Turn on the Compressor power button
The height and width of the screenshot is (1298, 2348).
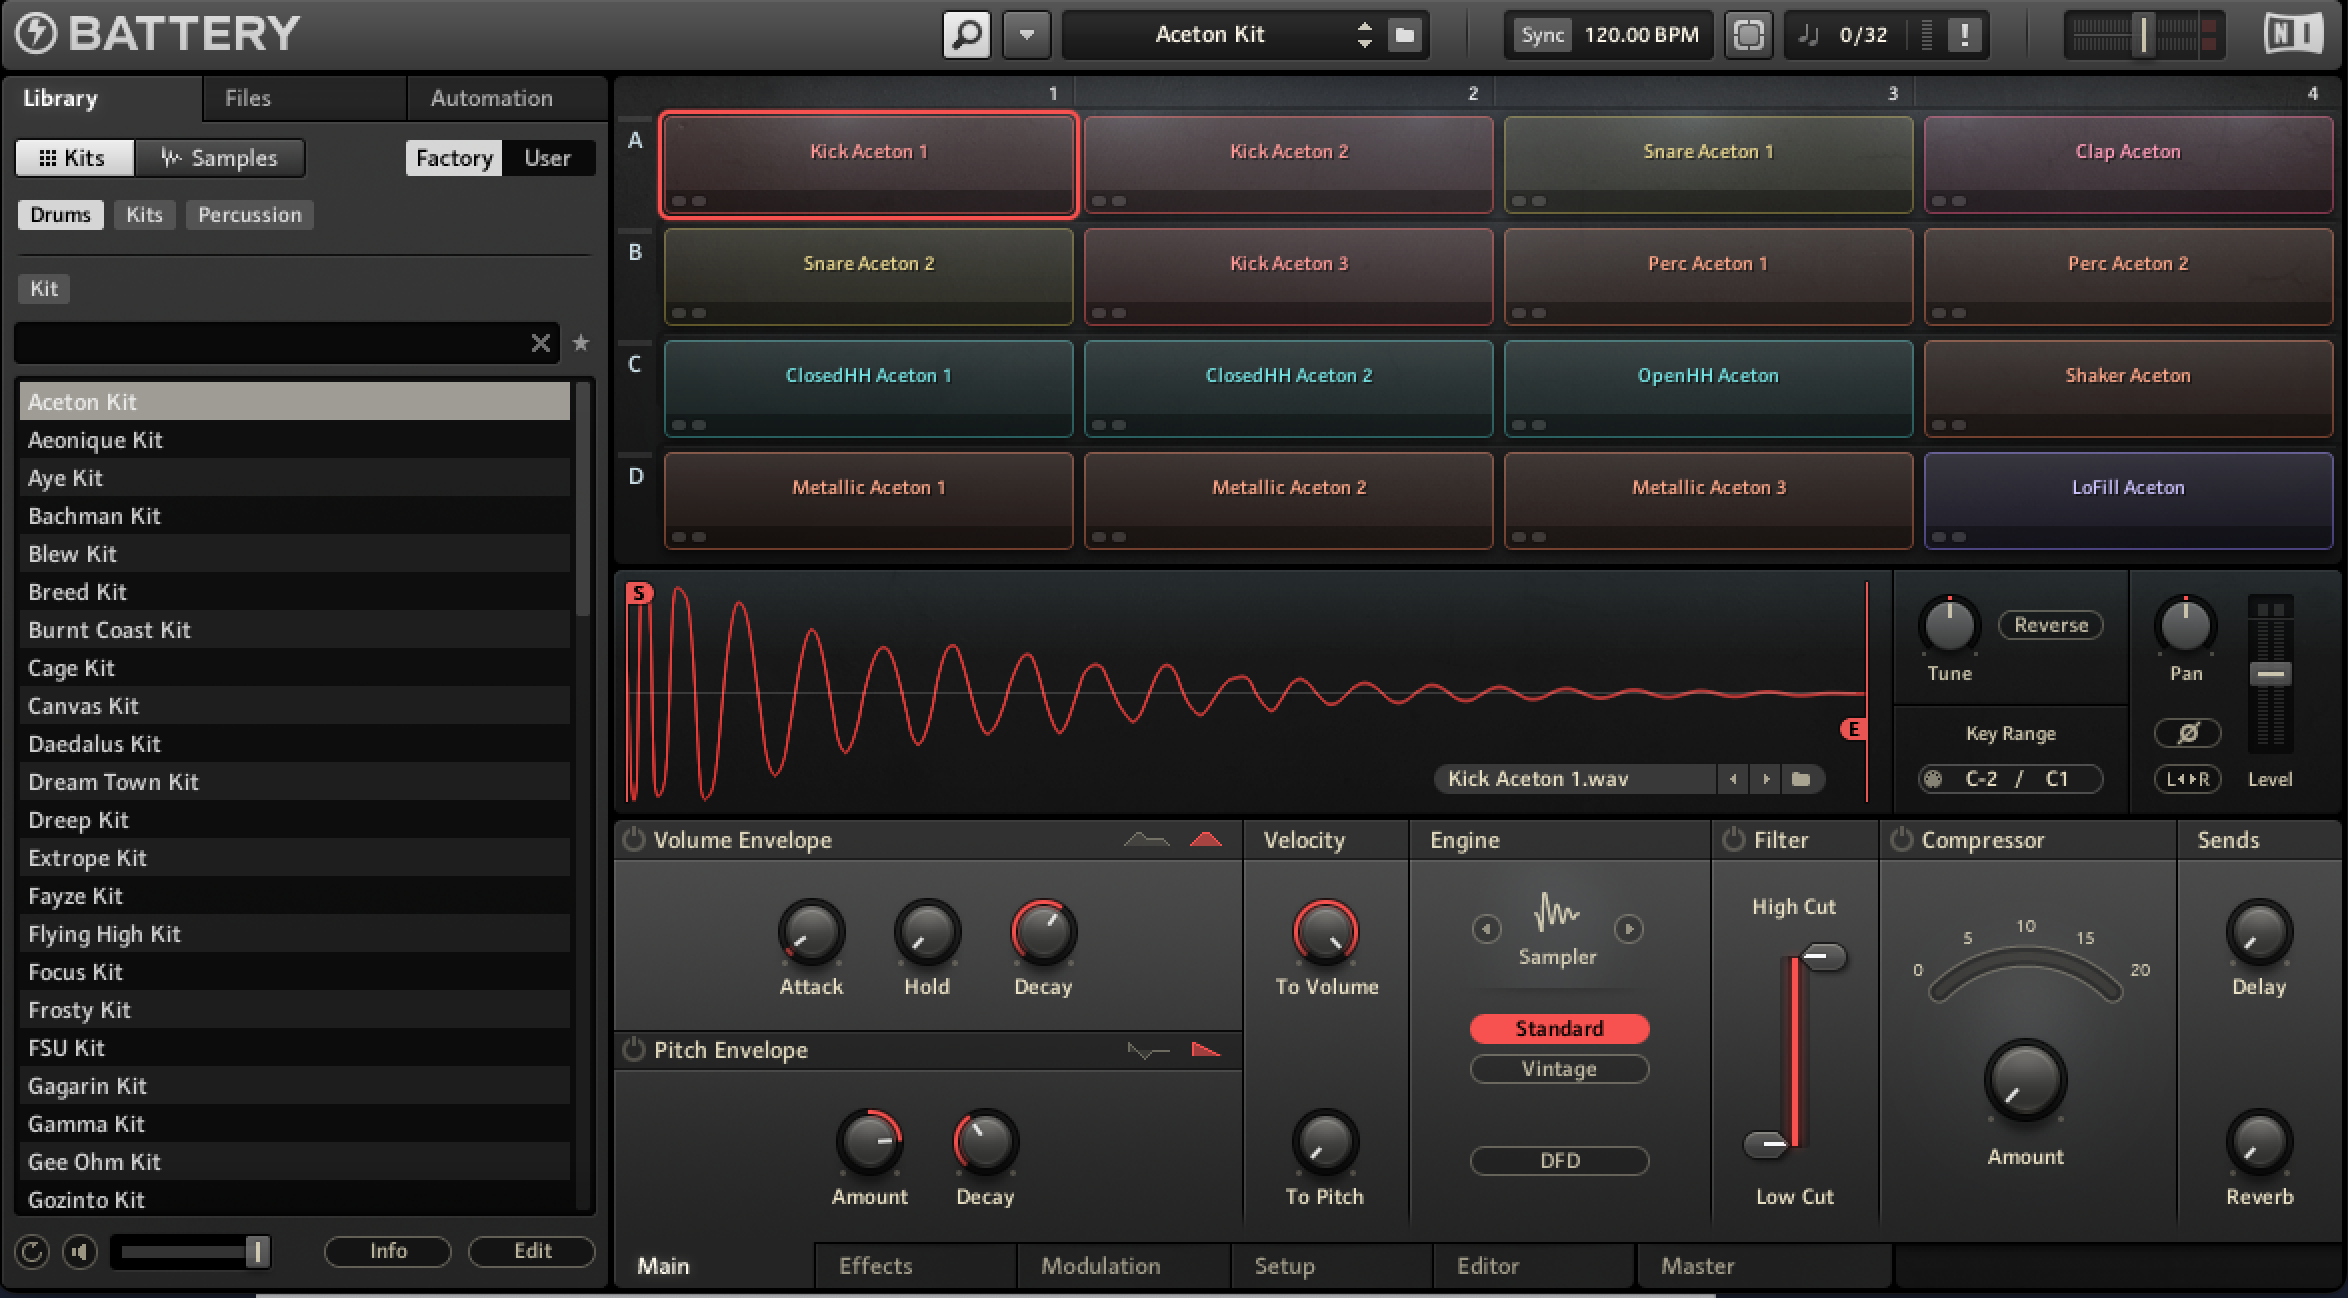coord(1901,840)
